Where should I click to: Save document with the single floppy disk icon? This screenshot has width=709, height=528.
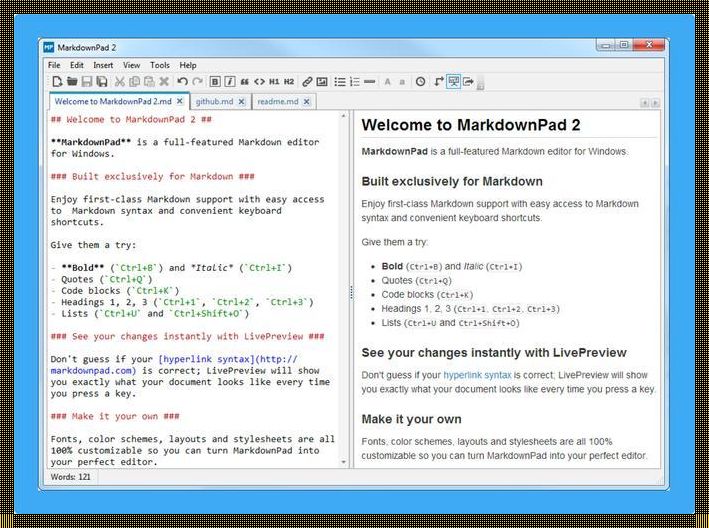[x=87, y=82]
